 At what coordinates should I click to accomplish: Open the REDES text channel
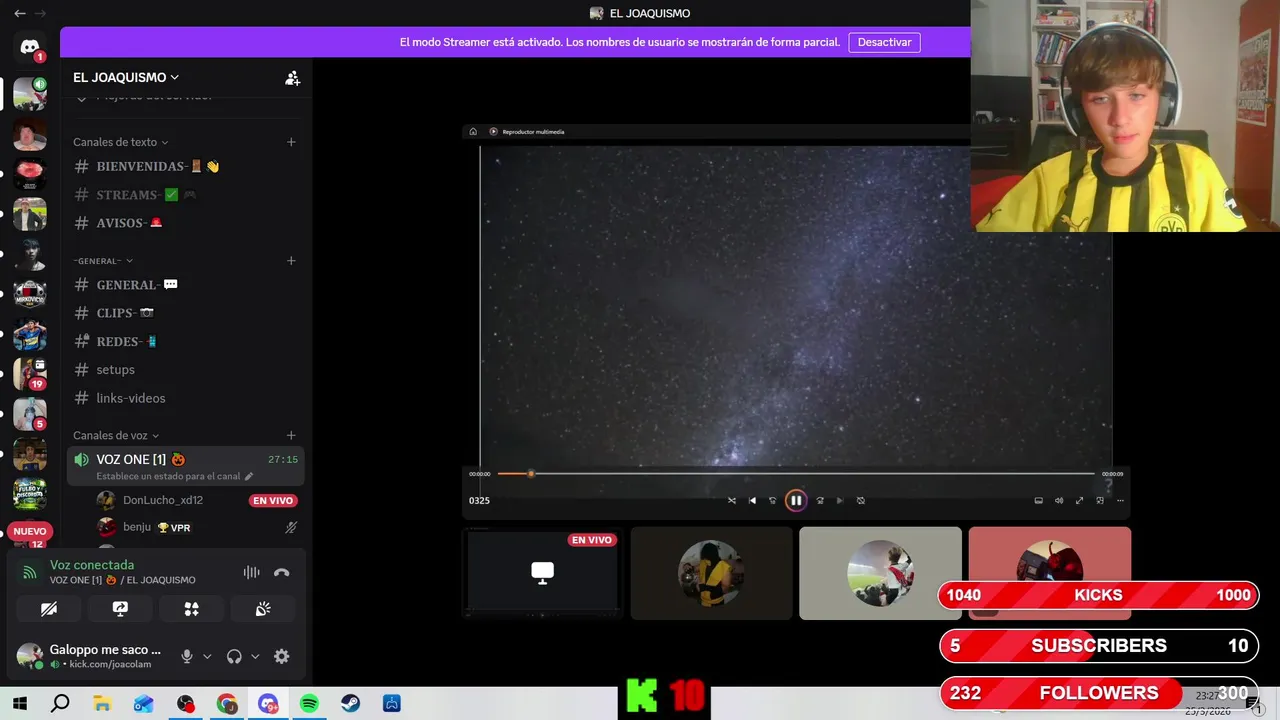(186, 341)
